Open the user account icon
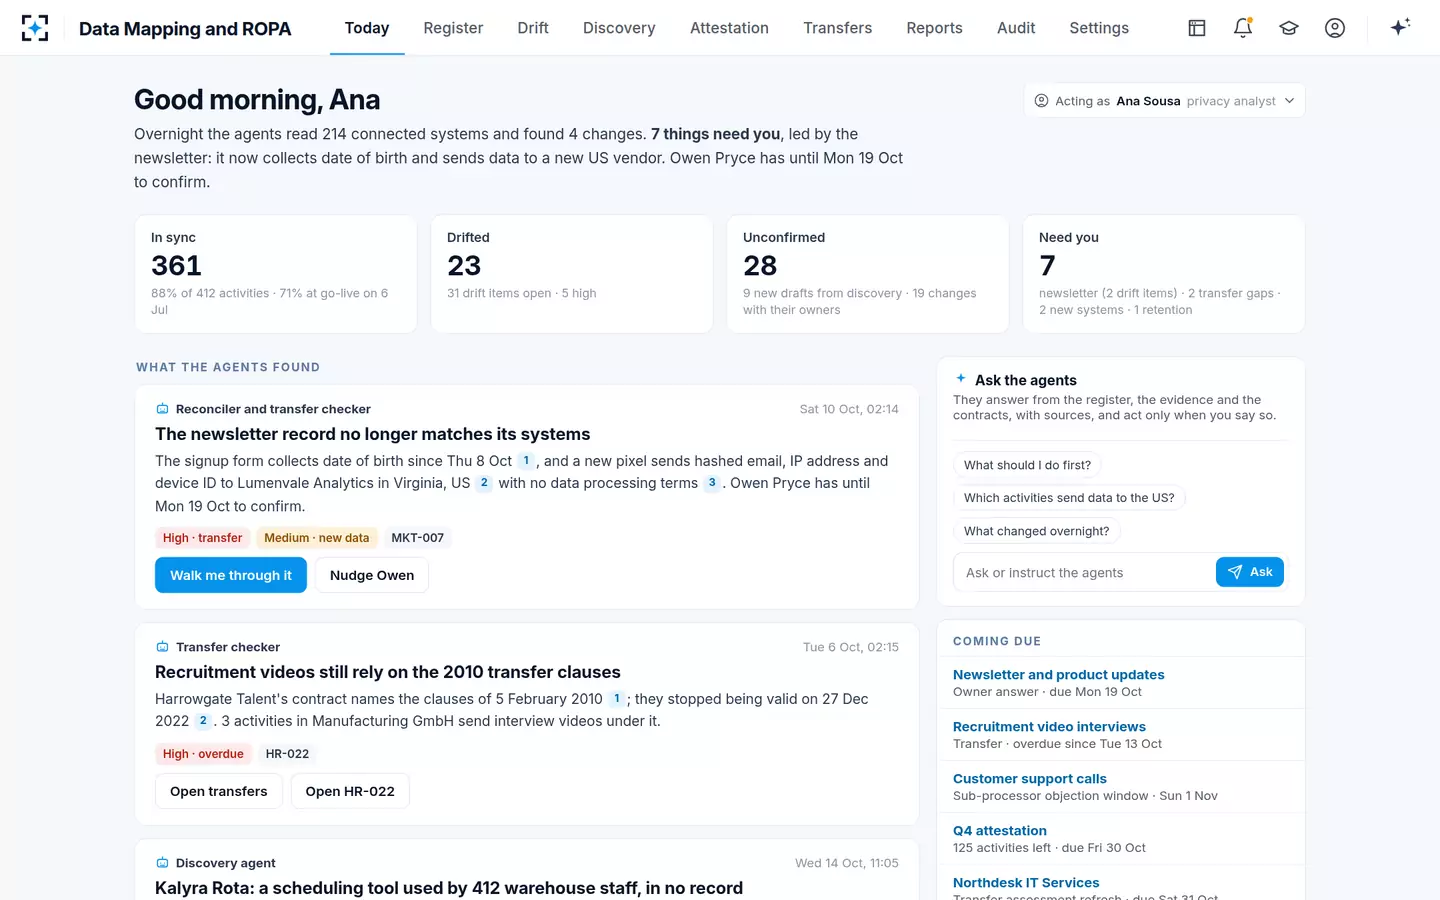1440x900 pixels. 1335,28
